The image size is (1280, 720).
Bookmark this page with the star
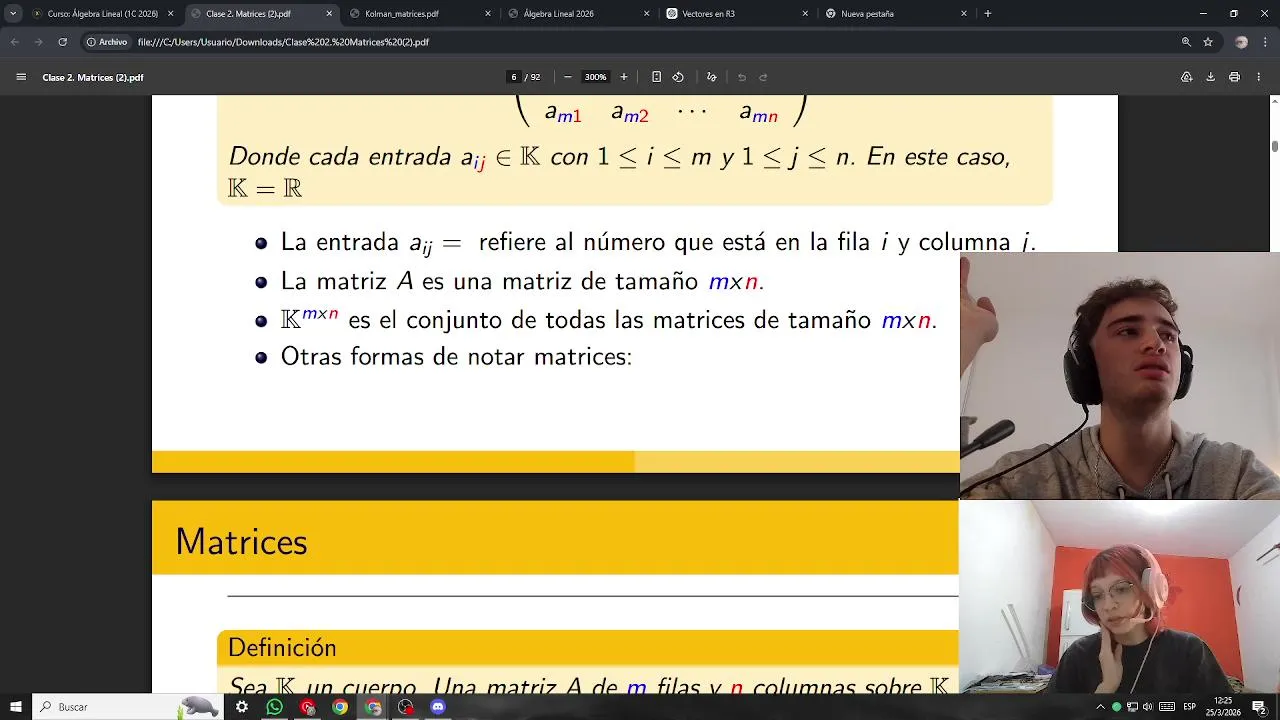click(x=1208, y=42)
